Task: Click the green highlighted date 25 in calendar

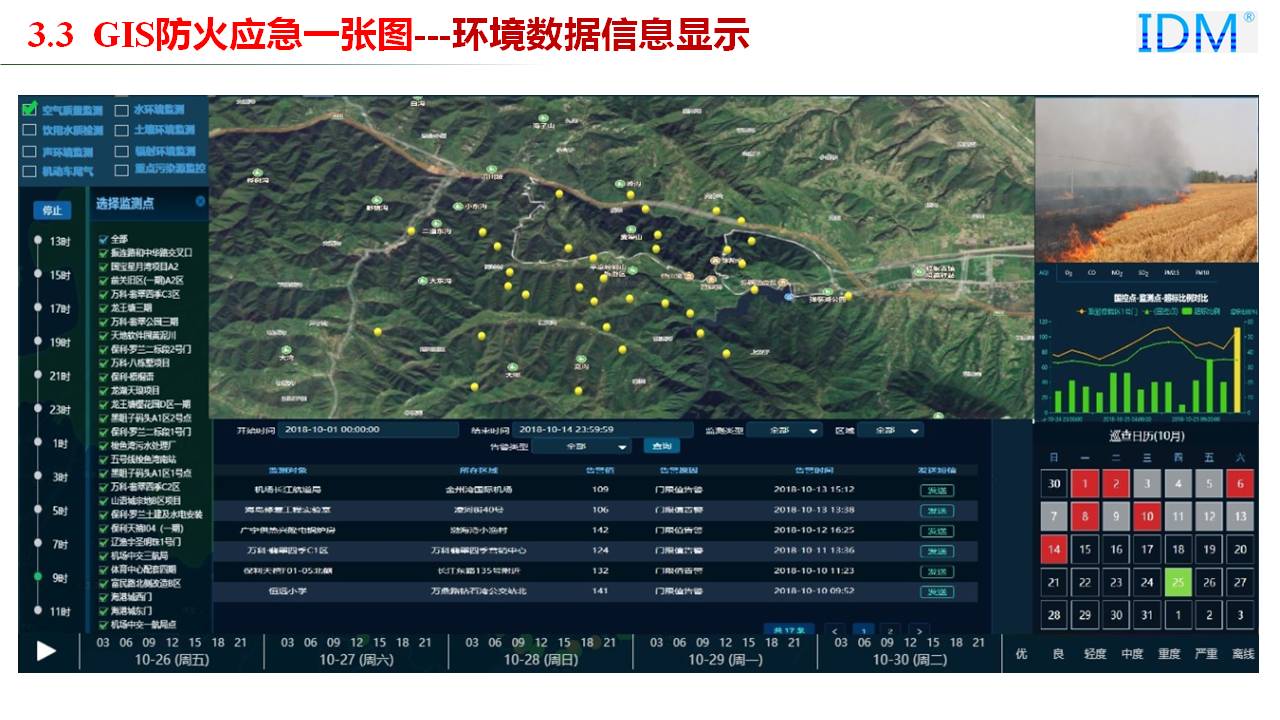Action: click(x=1178, y=581)
